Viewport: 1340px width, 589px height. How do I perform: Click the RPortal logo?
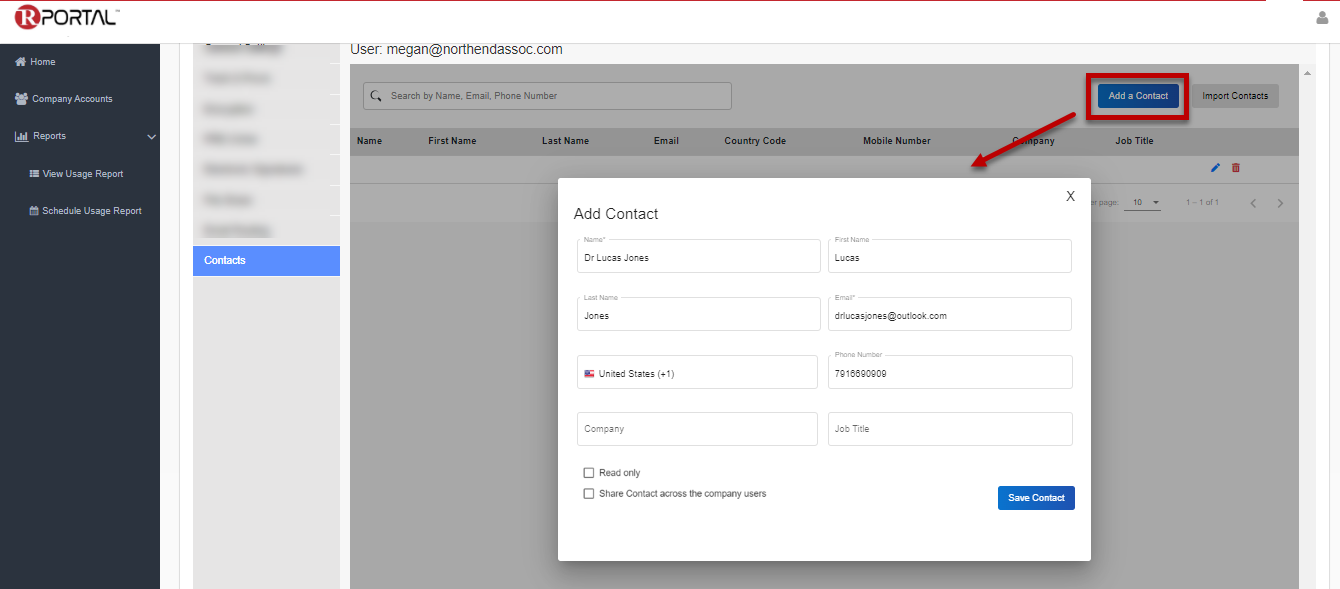click(x=66, y=17)
